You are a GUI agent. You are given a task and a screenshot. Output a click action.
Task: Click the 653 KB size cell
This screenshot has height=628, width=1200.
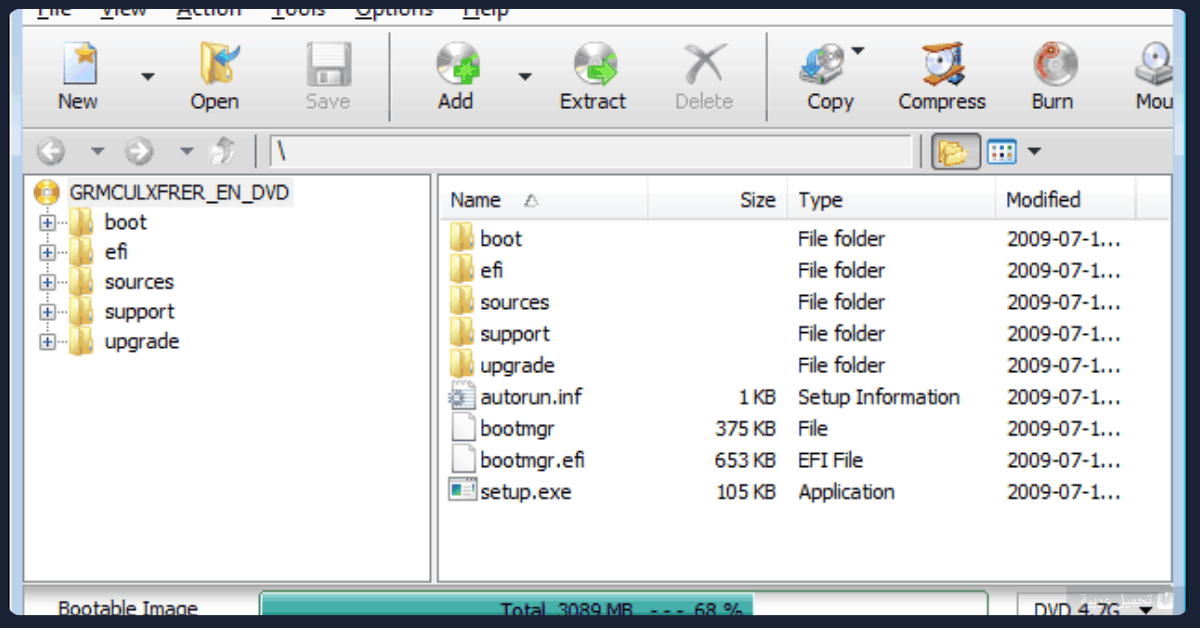746,461
